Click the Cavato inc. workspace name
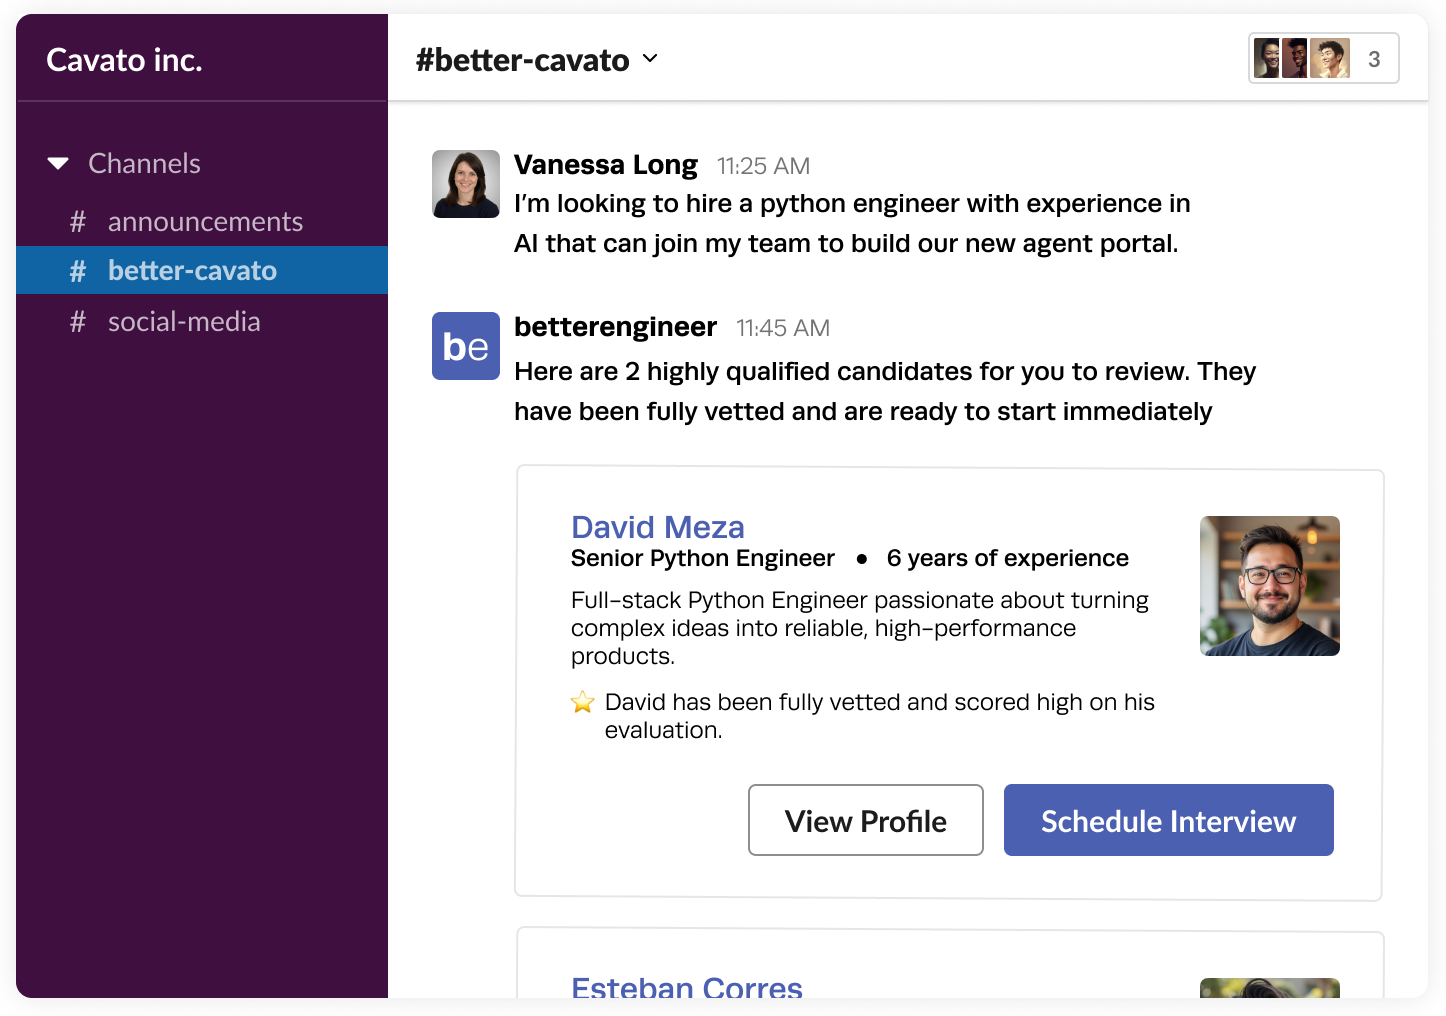1446x1016 pixels. [124, 59]
